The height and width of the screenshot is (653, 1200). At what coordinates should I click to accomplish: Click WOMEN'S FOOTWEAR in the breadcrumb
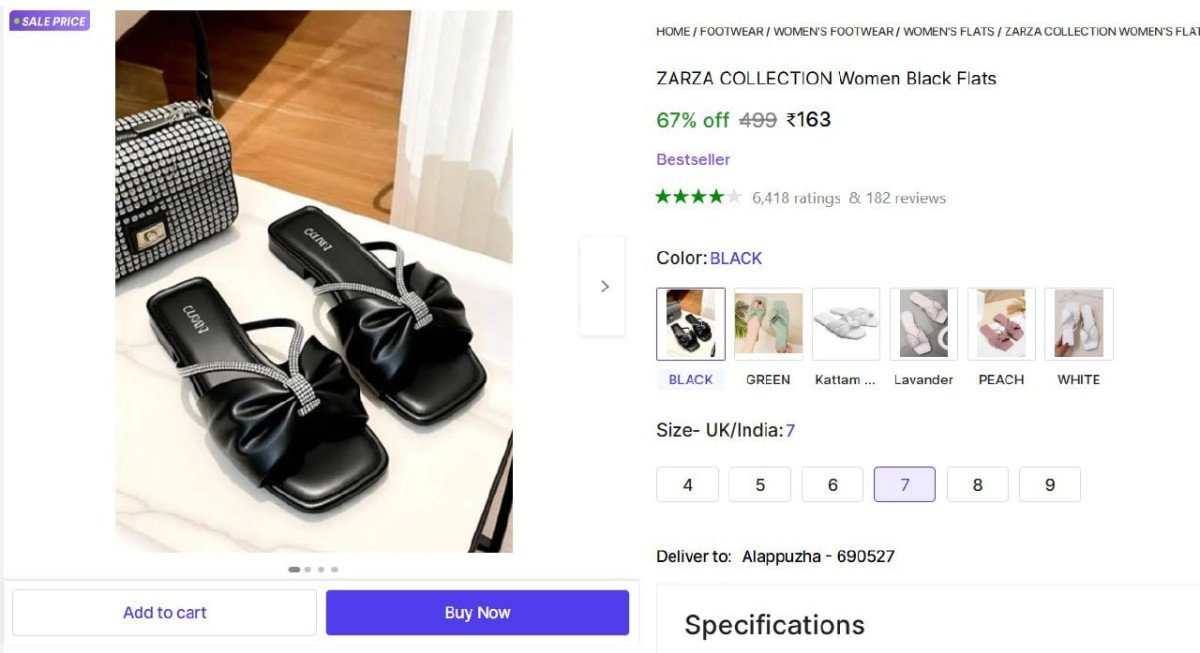point(833,31)
